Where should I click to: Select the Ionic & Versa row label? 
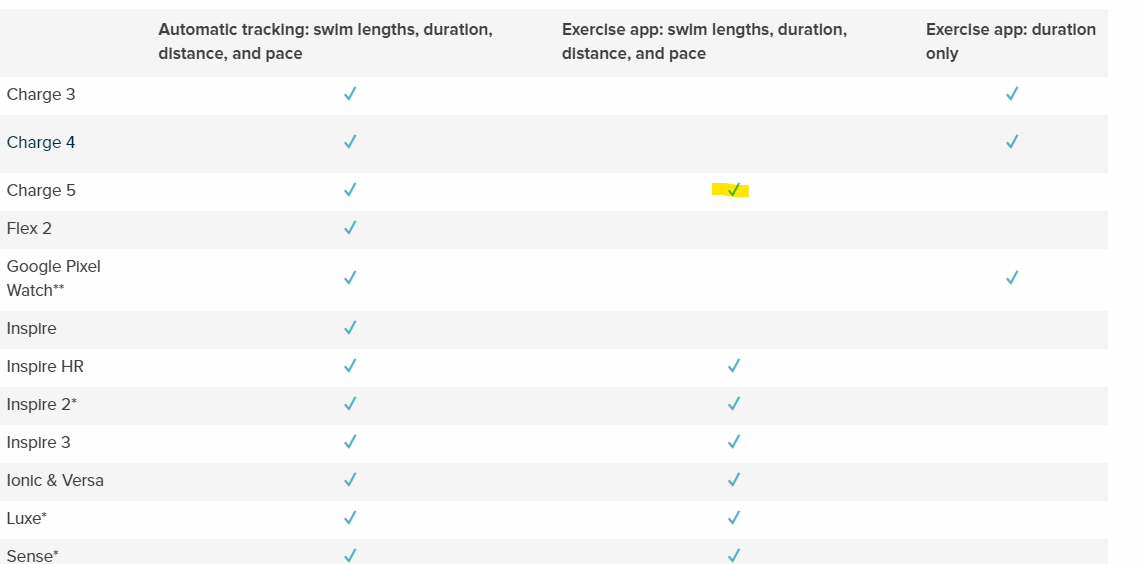pos(55,480)
